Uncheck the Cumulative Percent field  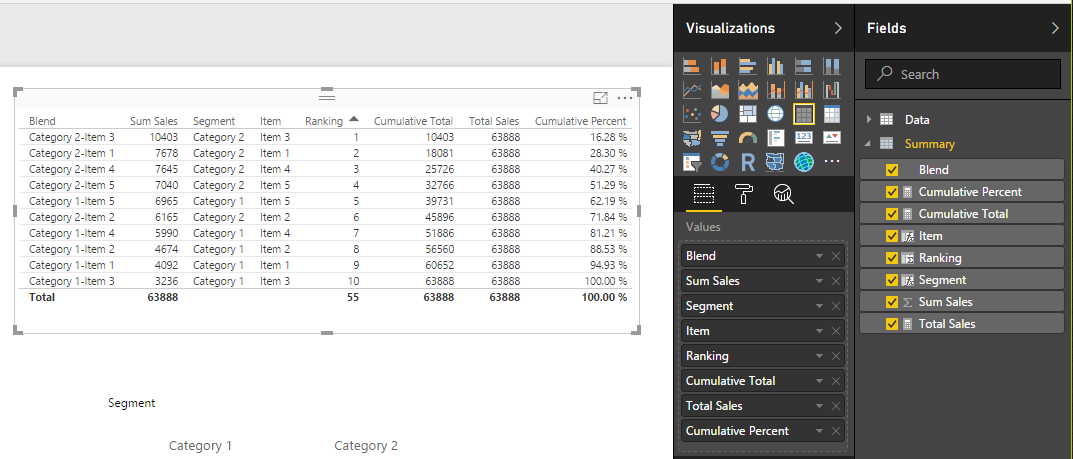point(892,192)
